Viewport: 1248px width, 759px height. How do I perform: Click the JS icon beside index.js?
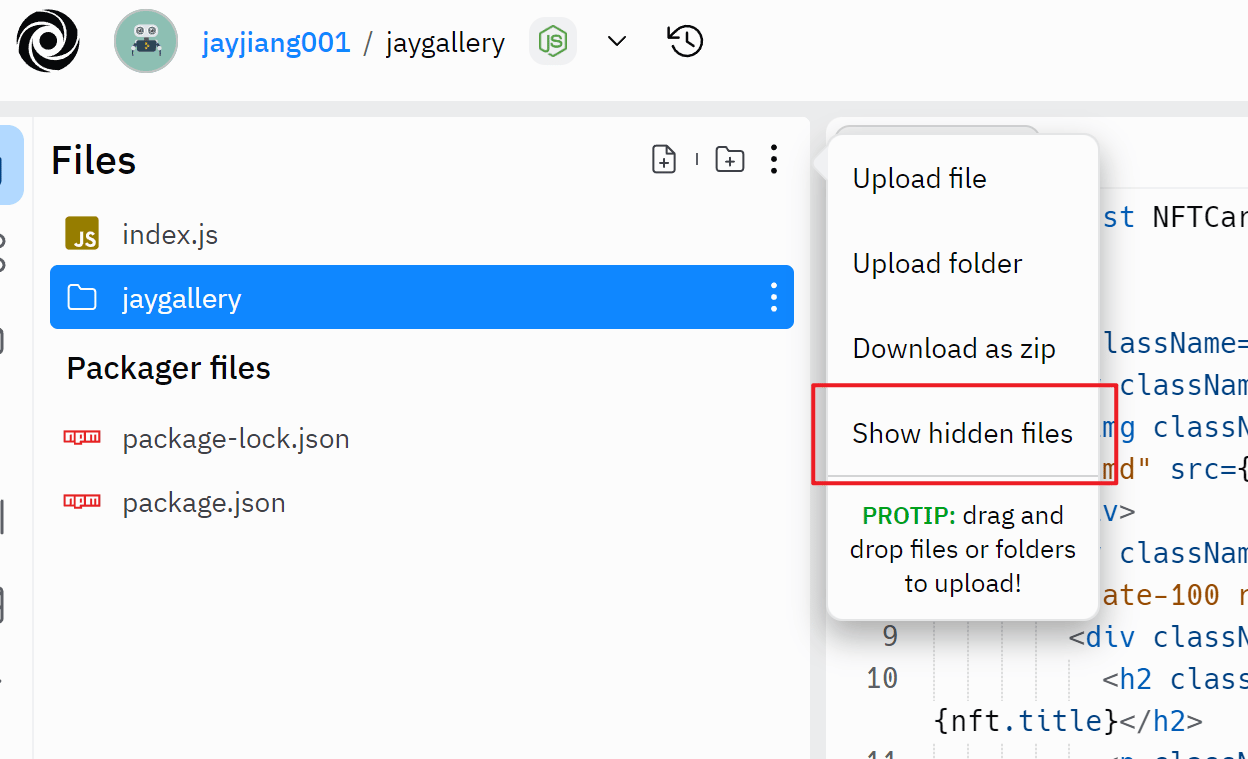point(82,234)
